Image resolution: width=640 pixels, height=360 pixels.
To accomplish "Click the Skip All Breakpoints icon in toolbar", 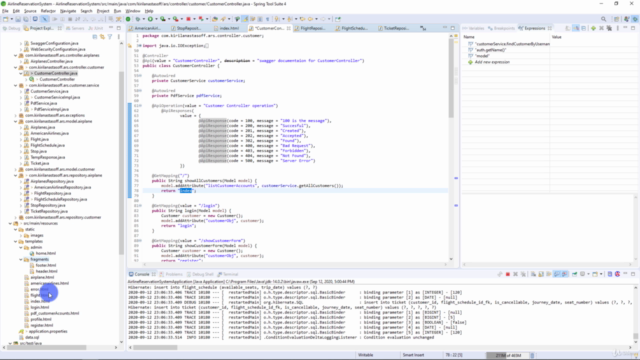I will click(x=44, y=19).
